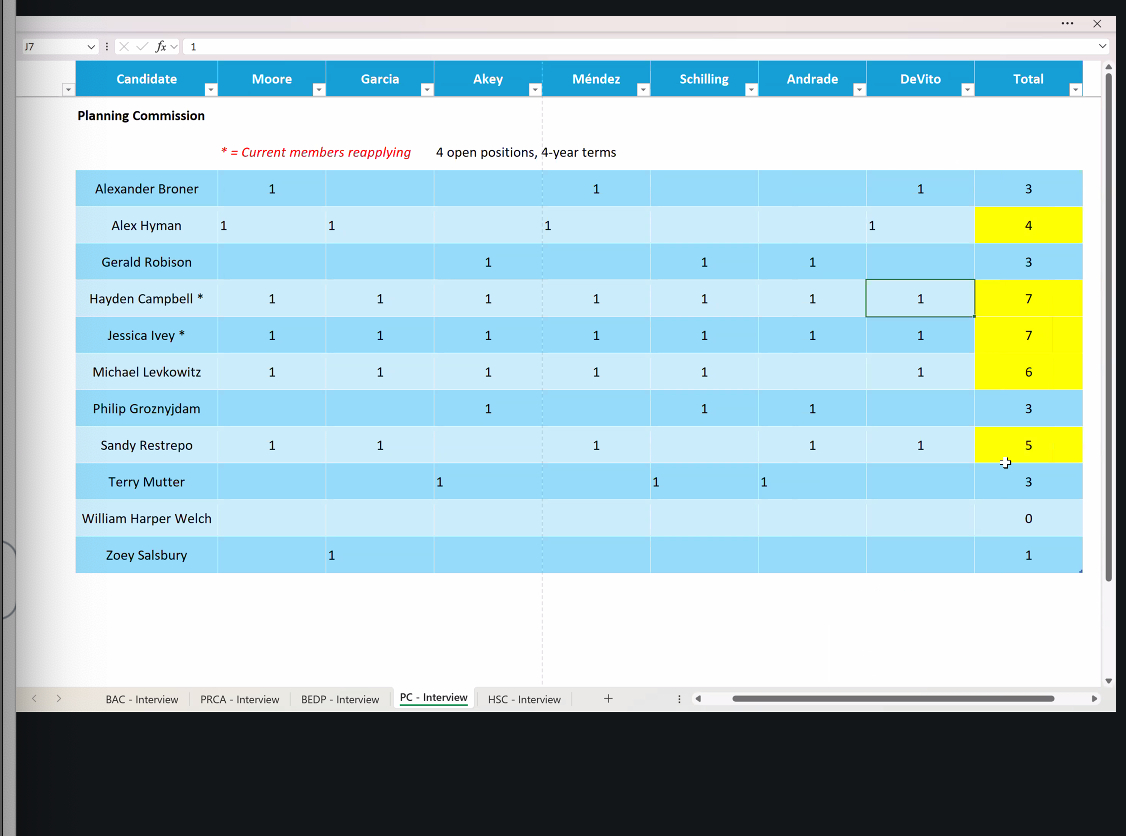Select the William Harper Welch name cell
Screen dimensions: 1126x836
147,519
